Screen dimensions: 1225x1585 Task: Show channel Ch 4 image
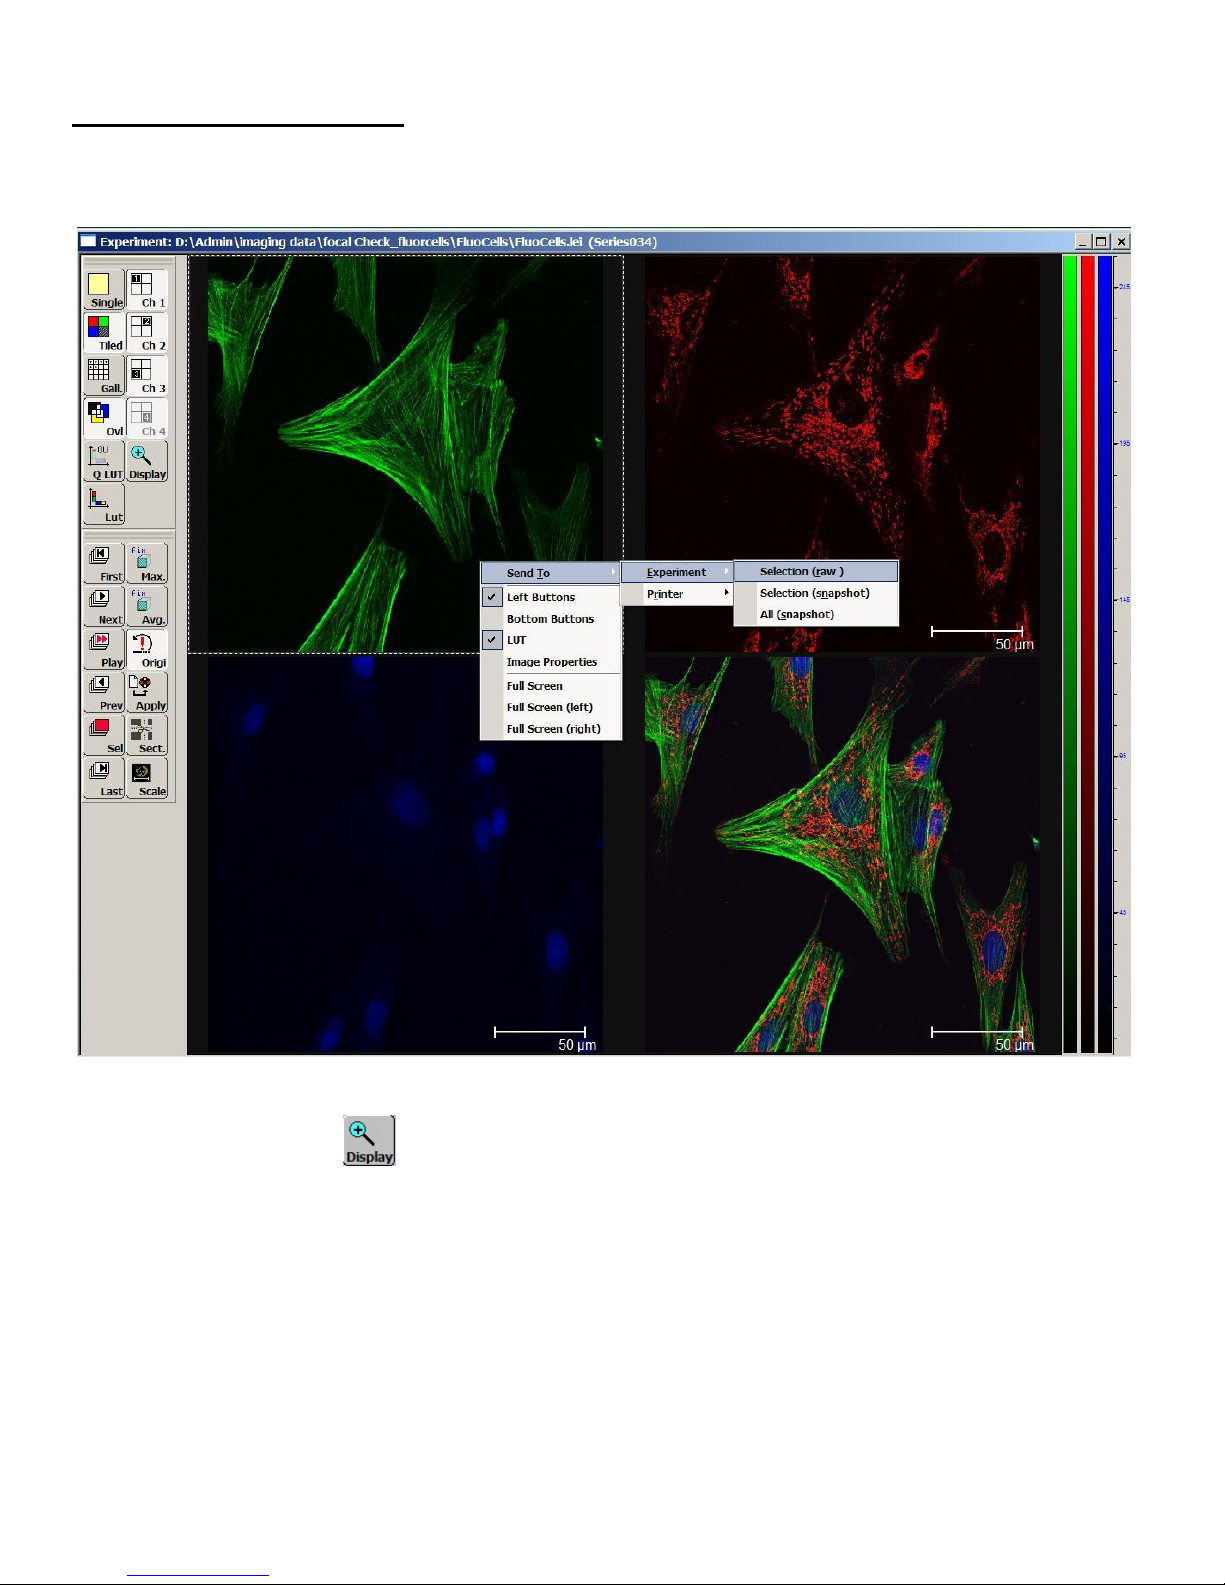pos(147,419)
